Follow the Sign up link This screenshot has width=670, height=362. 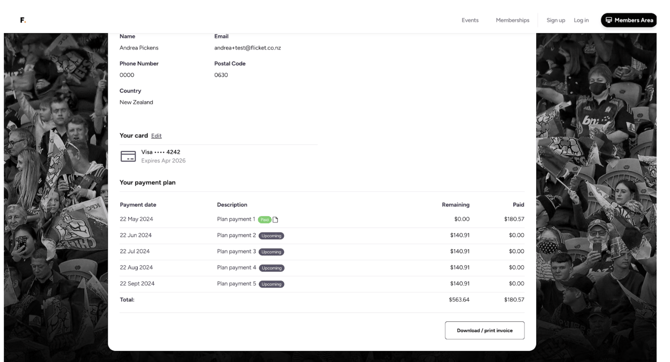(555, 20)
